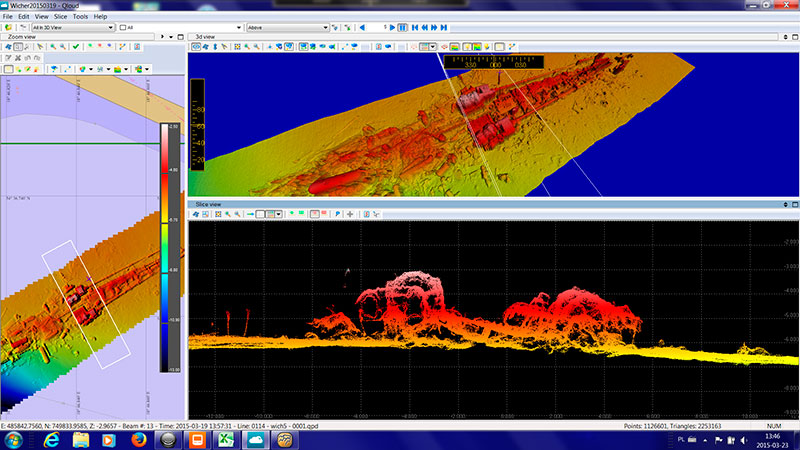Toggle the 'All' checkbox in top toolbar

click(123, 28)
